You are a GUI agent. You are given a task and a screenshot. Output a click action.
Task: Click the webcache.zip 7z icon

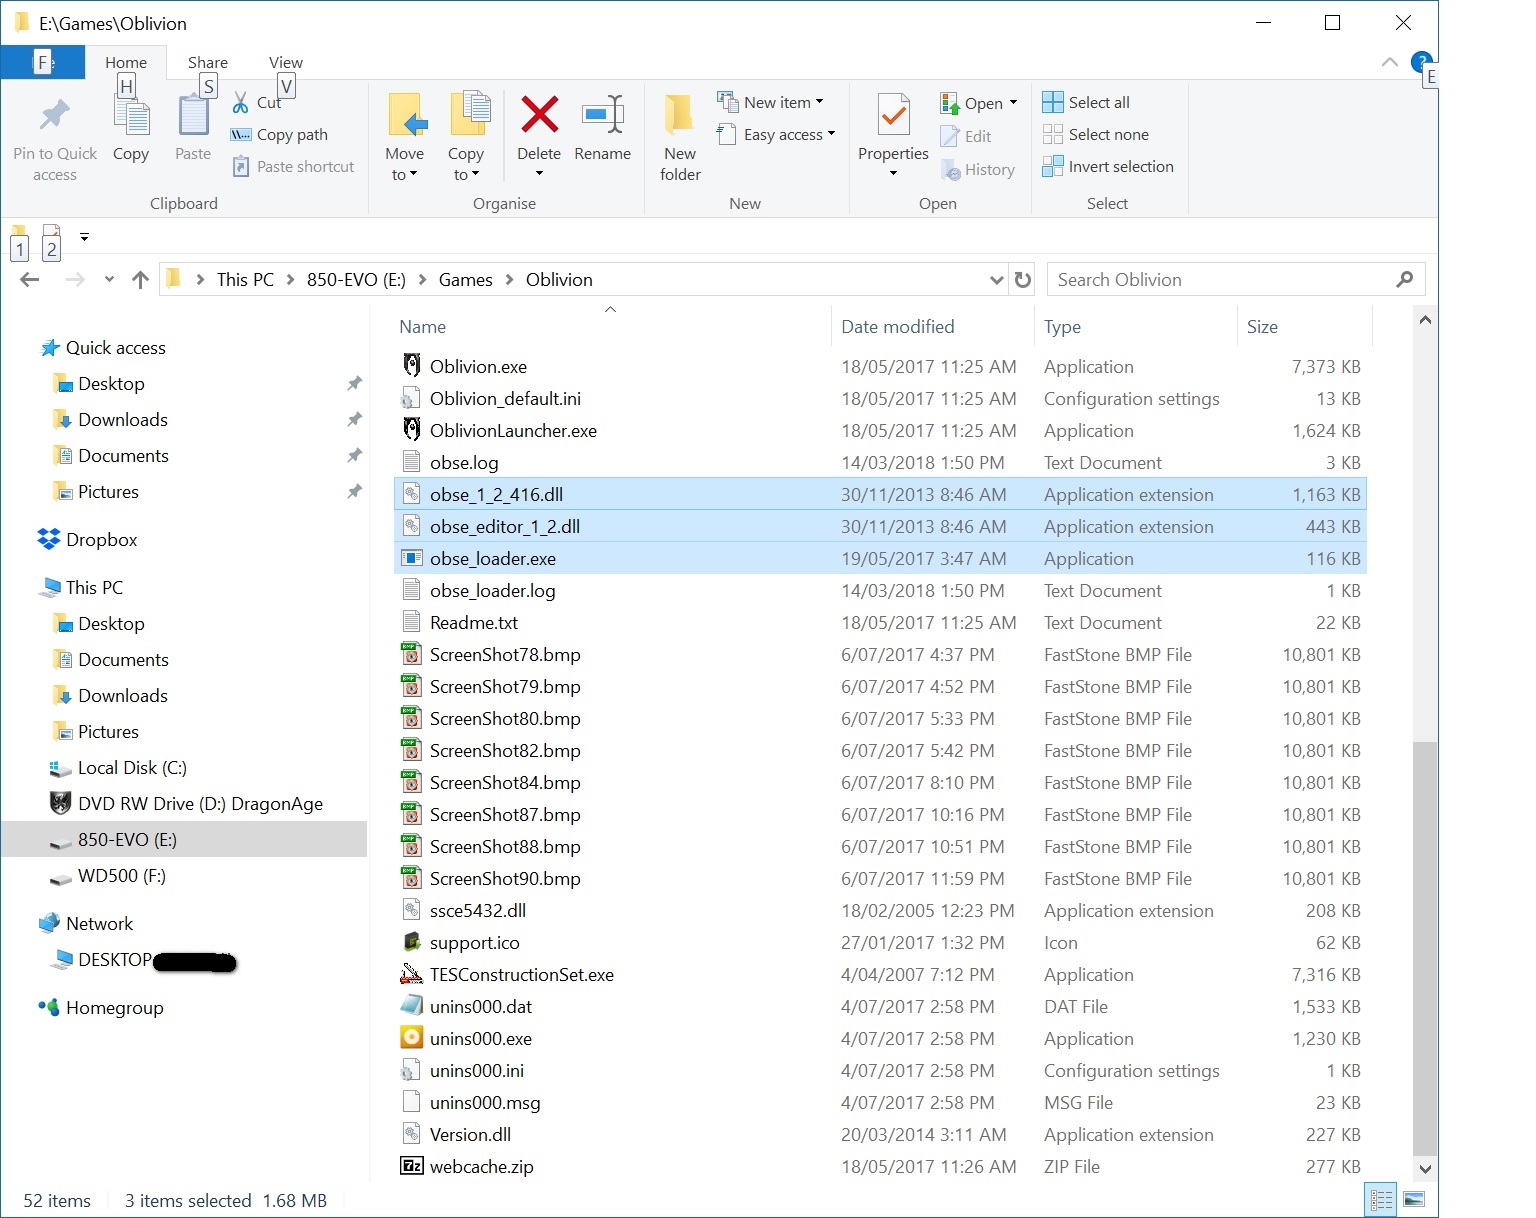click(x=411, y=1166)
